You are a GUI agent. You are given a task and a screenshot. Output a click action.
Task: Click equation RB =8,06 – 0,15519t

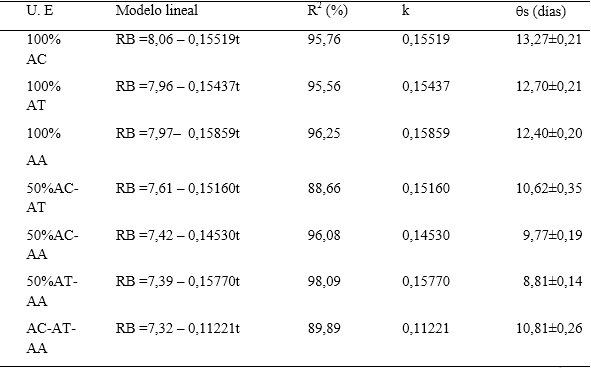(x=178, y=39)
